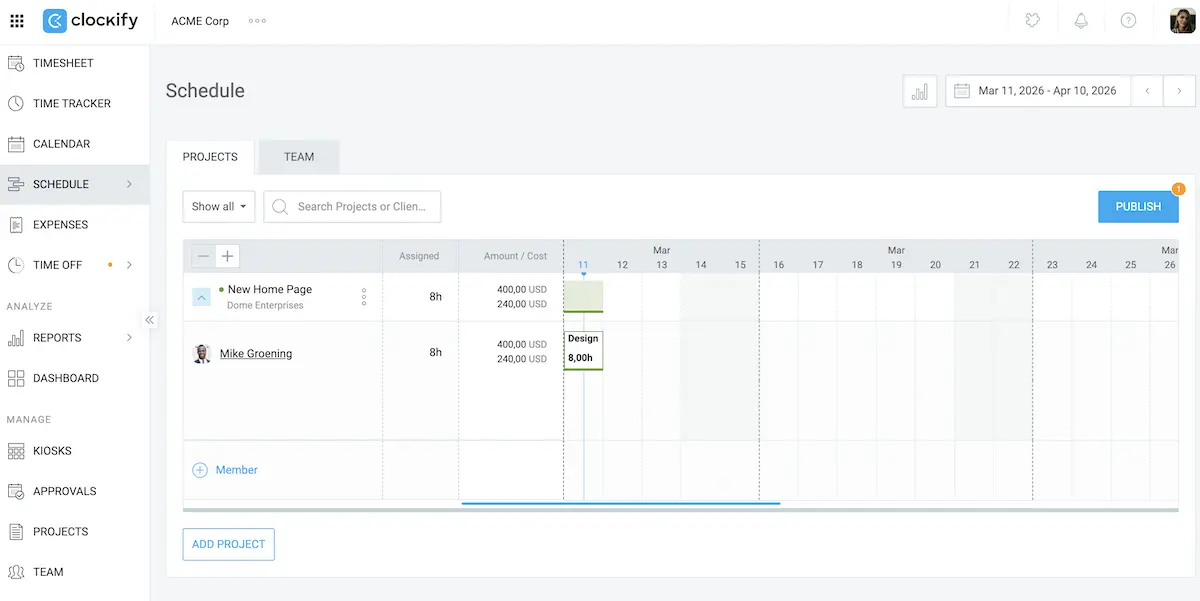Click the Add Project button

(x=228, y=545)
